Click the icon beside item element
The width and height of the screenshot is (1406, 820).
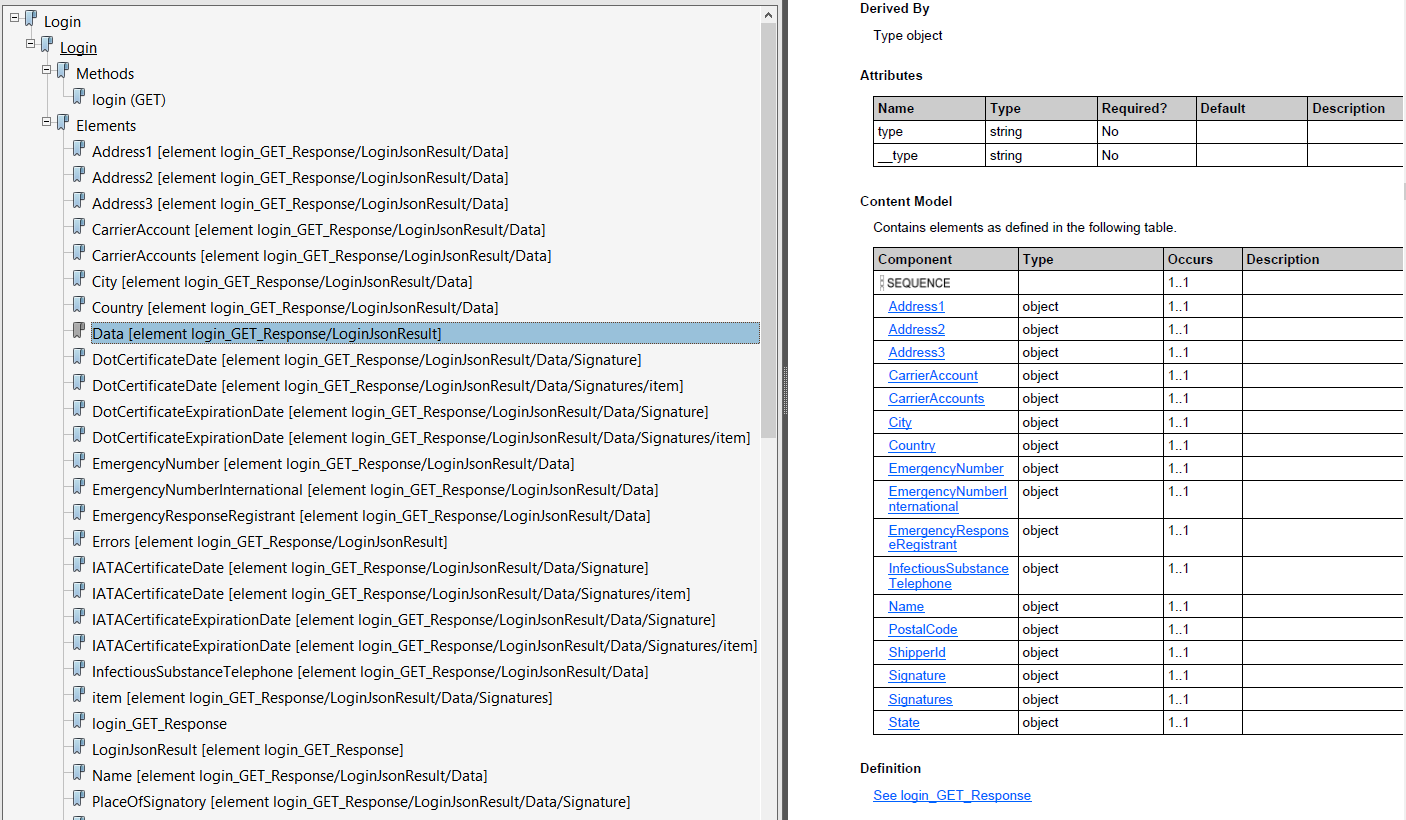[x=78, y=695]
